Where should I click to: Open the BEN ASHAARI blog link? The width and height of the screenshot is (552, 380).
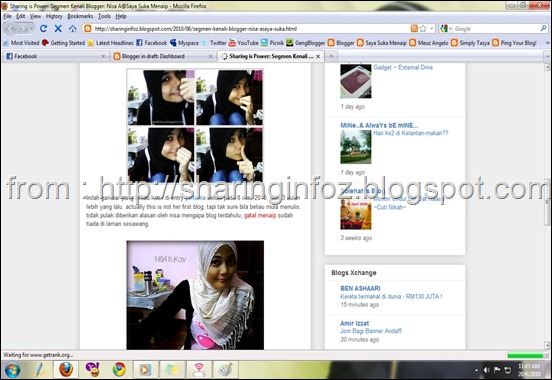(x=360, y=288)
